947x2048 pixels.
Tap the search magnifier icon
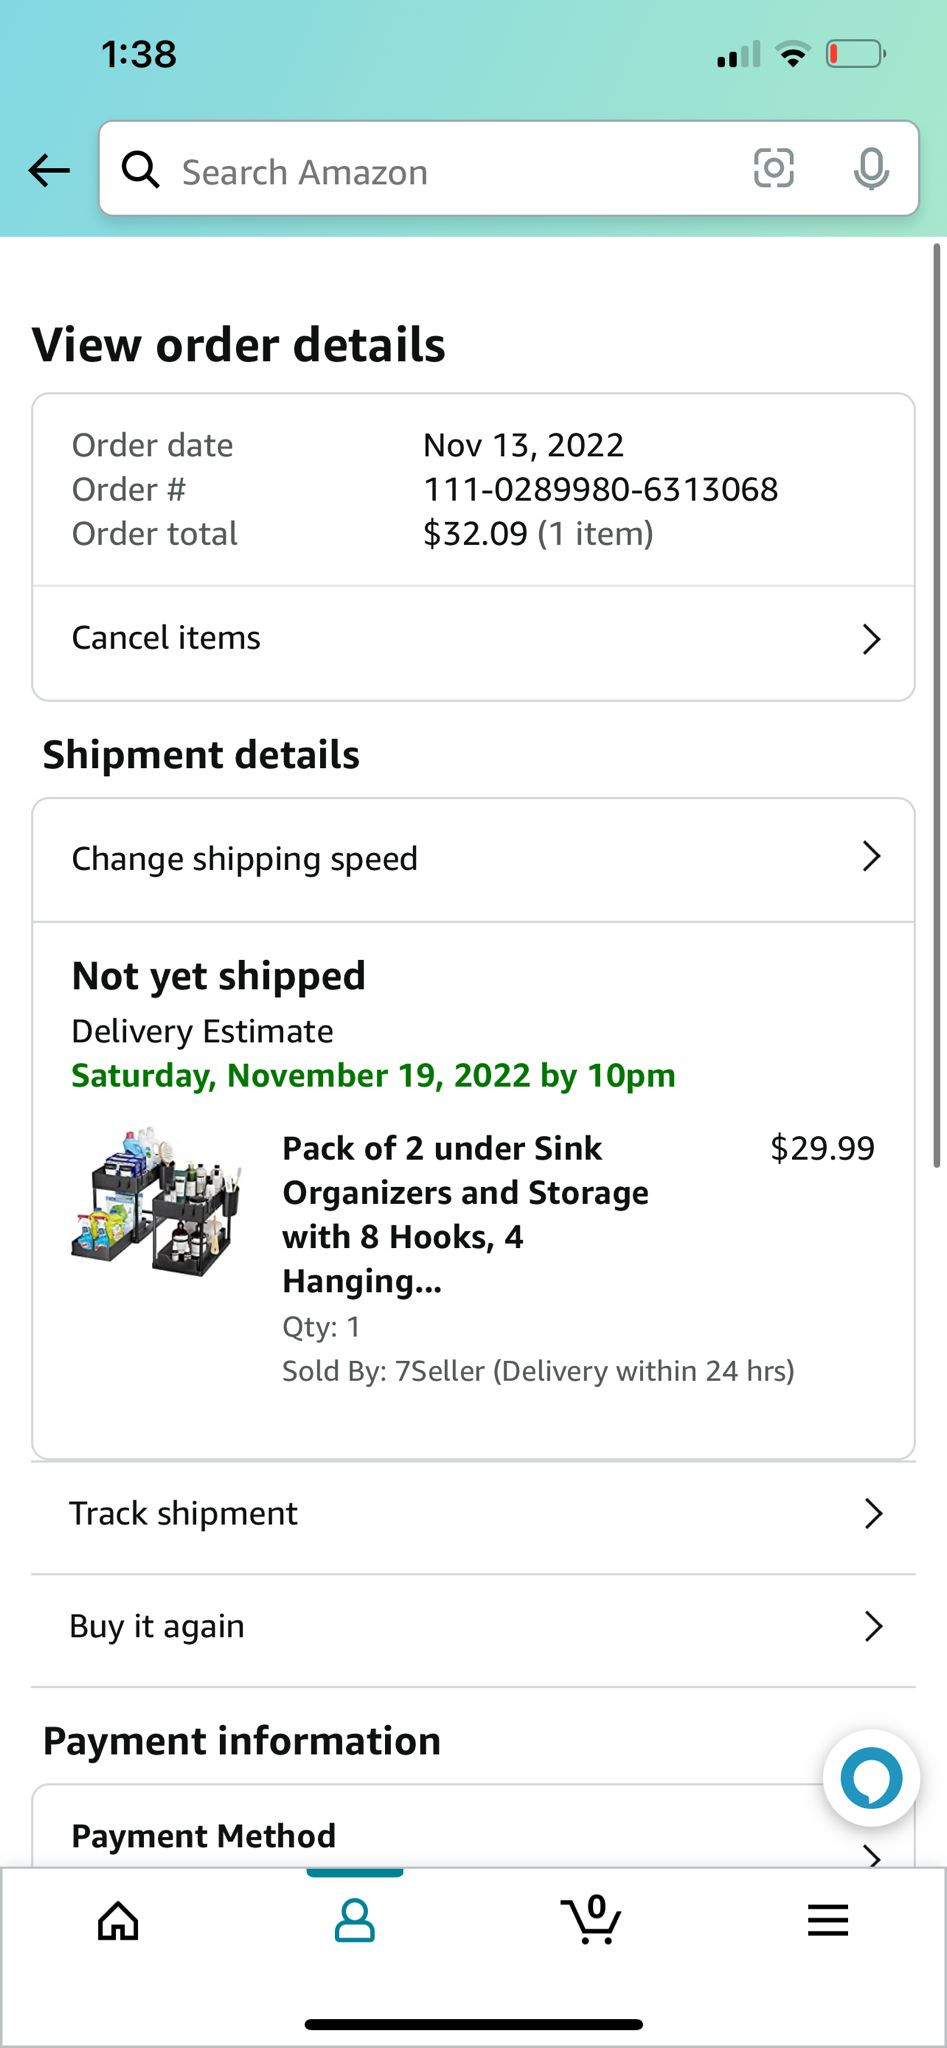click(x=140, y=171)
